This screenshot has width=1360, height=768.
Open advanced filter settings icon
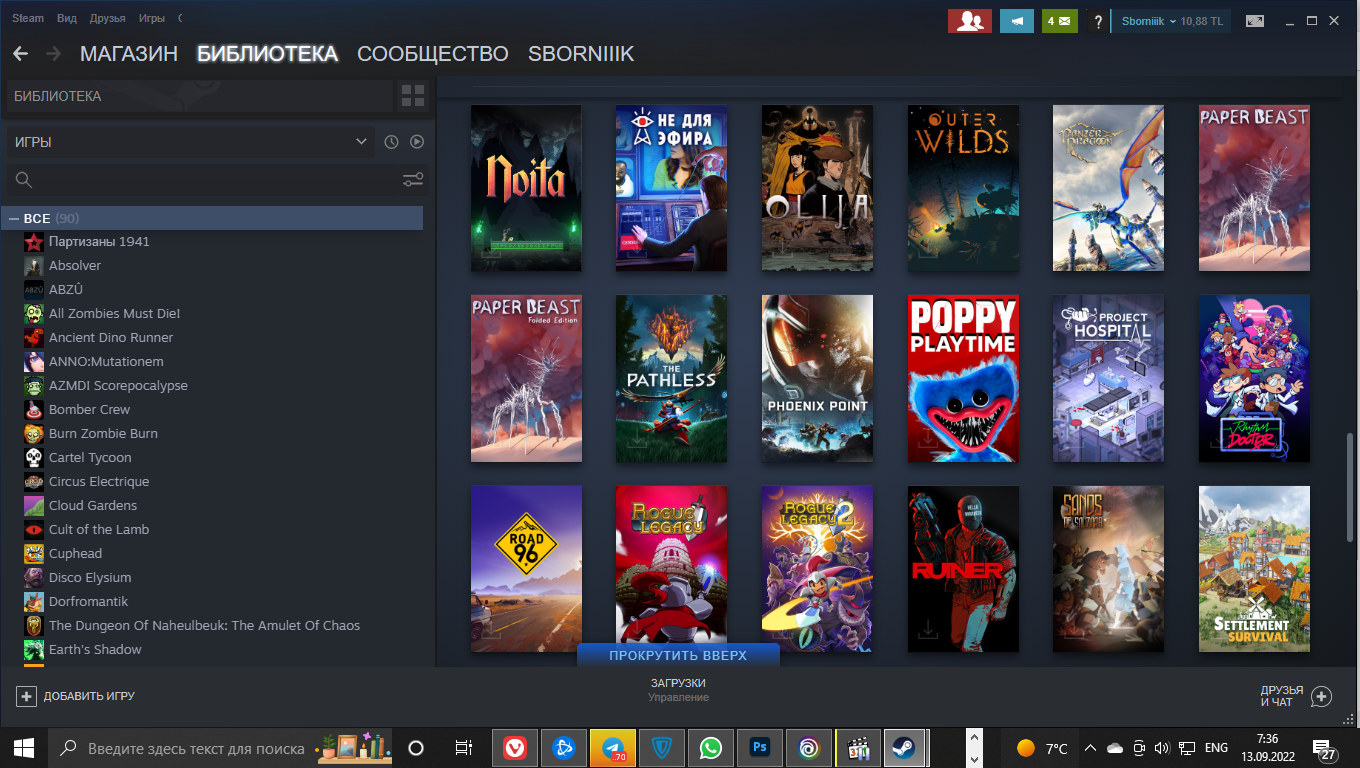(413, 180)
